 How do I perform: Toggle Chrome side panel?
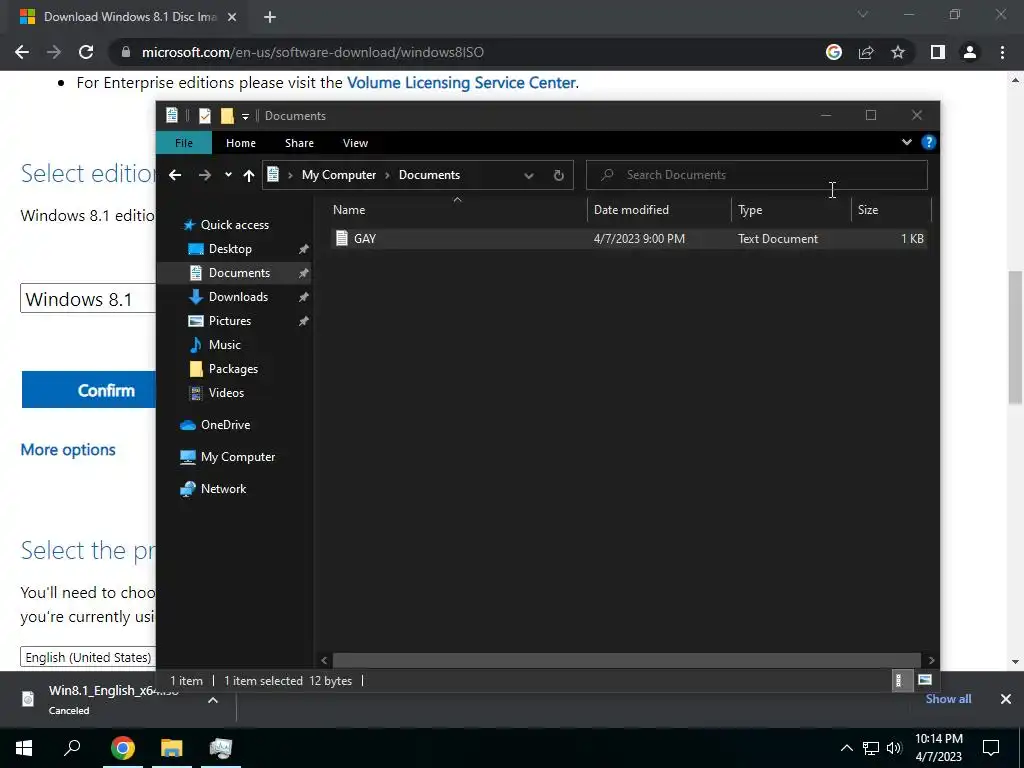(x=937, y=52)
